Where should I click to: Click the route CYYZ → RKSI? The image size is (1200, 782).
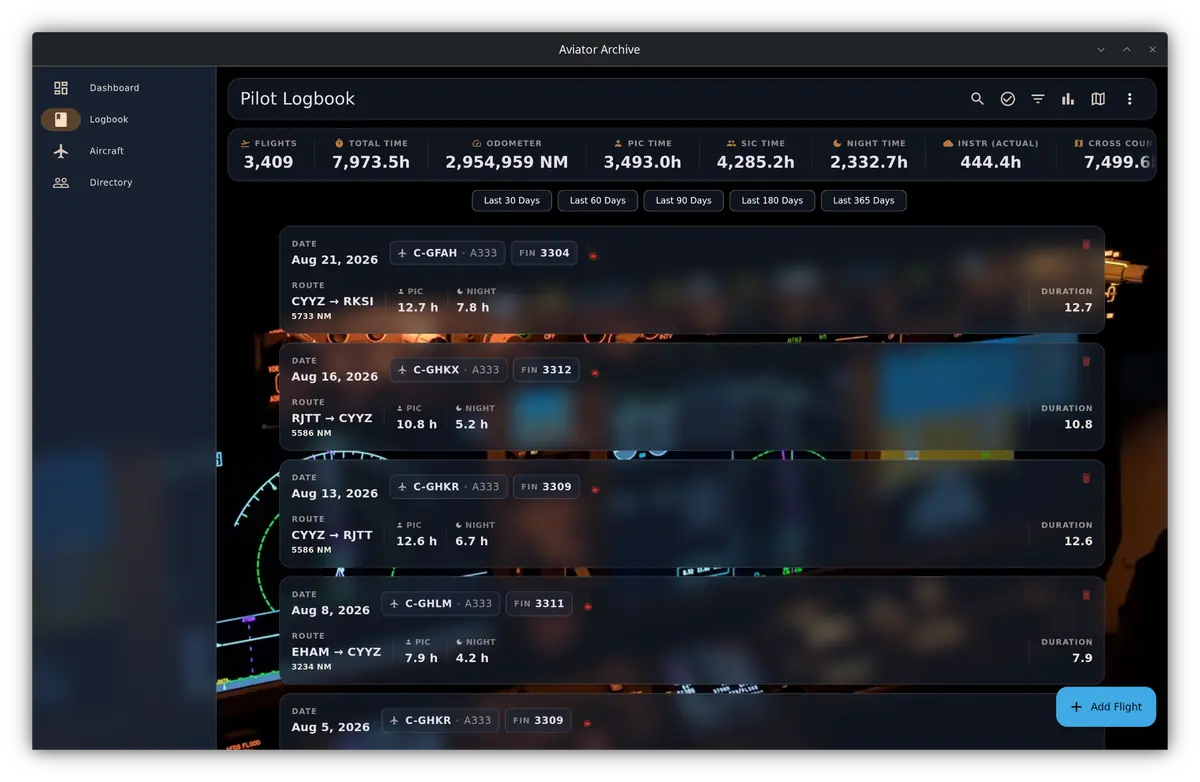pyautogui.click(x=333, y=302)
